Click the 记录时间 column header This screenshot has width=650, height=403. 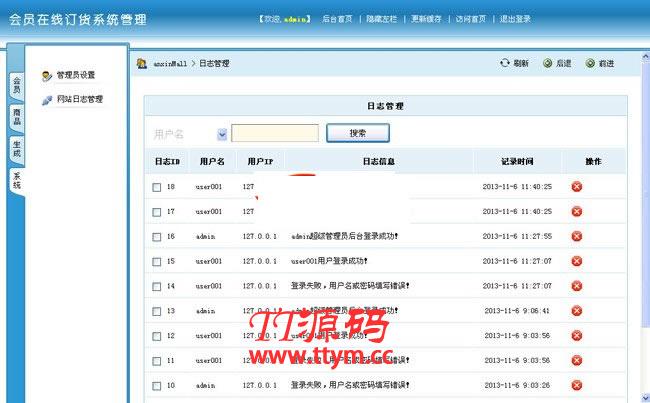(517, 162)
